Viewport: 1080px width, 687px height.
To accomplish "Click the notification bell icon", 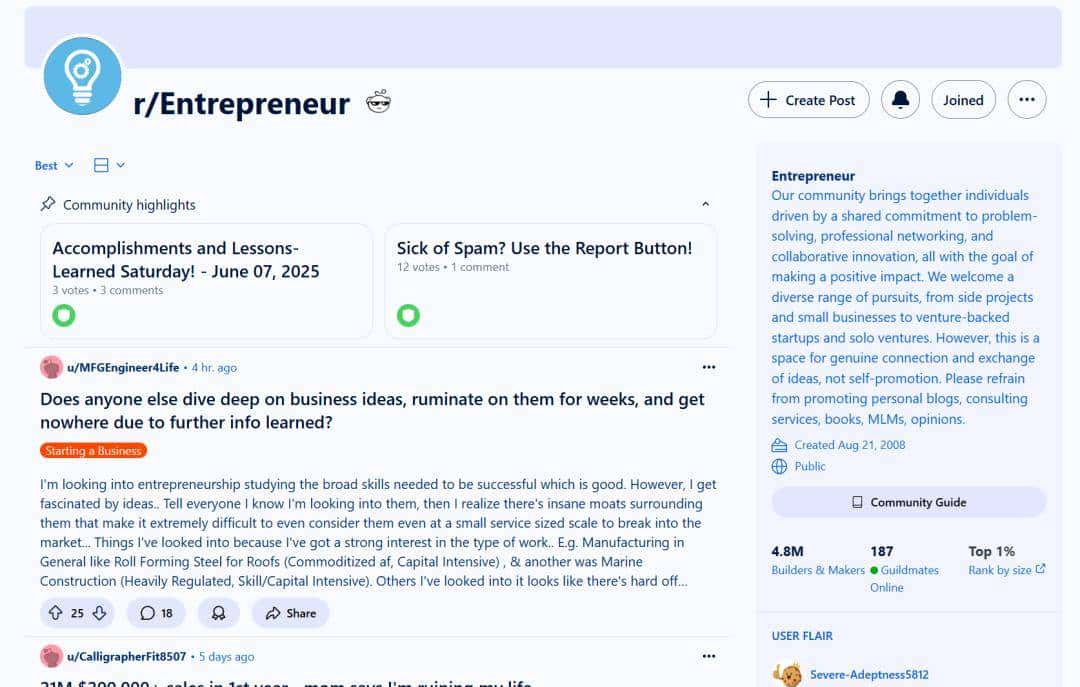I will (900, 100).
